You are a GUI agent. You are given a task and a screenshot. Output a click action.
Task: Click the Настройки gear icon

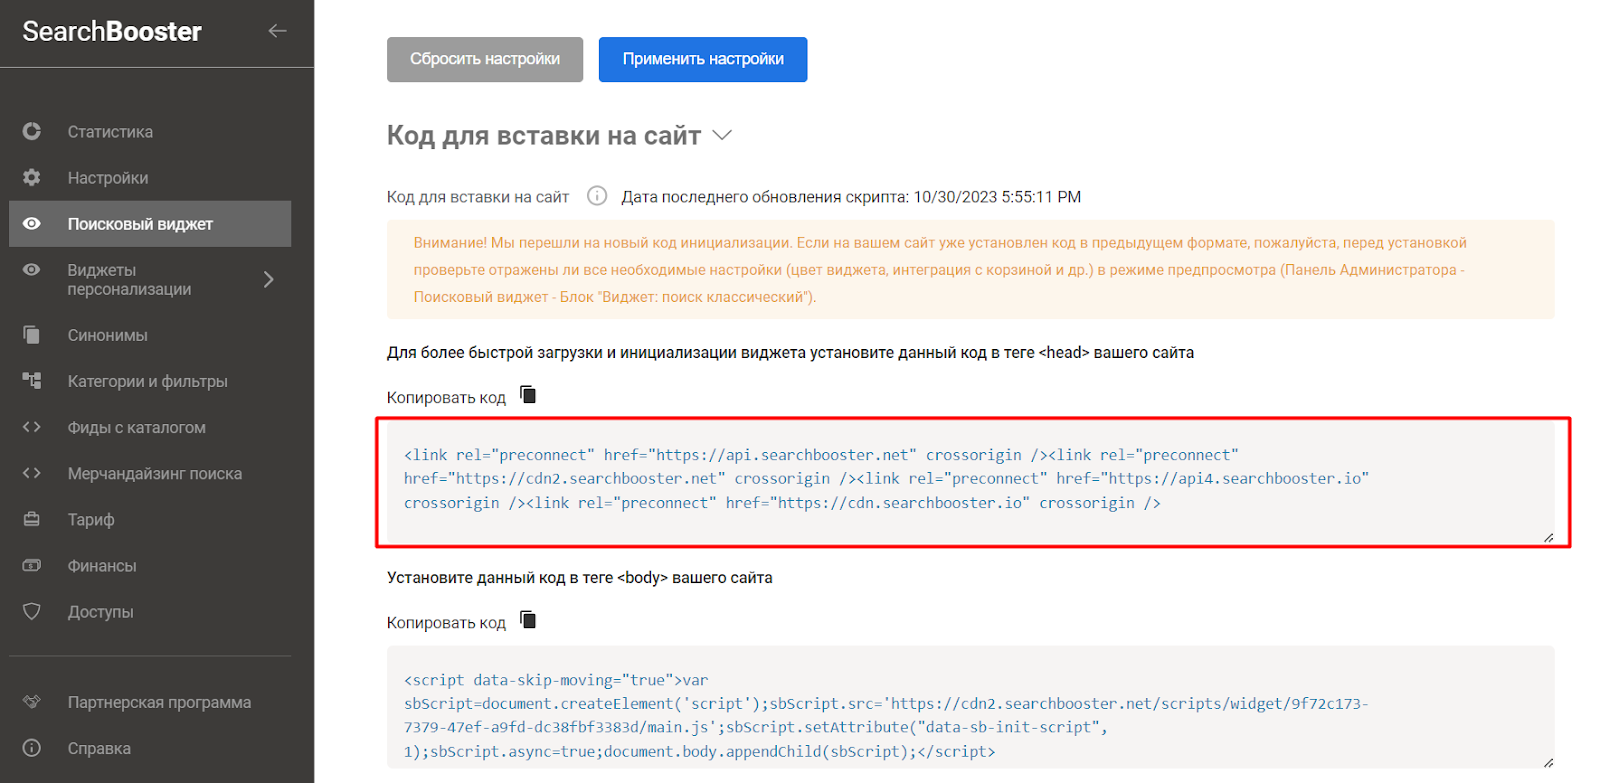32,177
